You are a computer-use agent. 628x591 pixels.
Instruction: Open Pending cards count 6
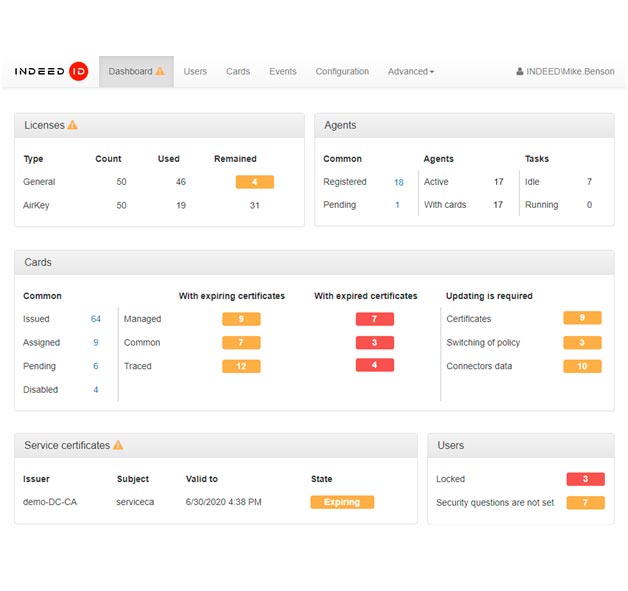click(x=96, y=366)
